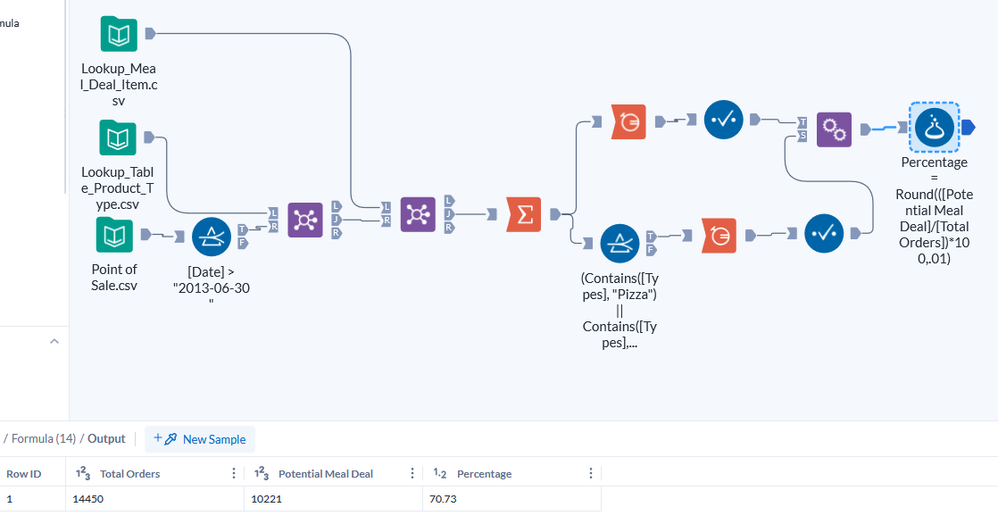Select the Lookup_Meal_Deal_Item.csv input tool
The width and height of the screenshot is (998, 516).
(x=118, y=34)
